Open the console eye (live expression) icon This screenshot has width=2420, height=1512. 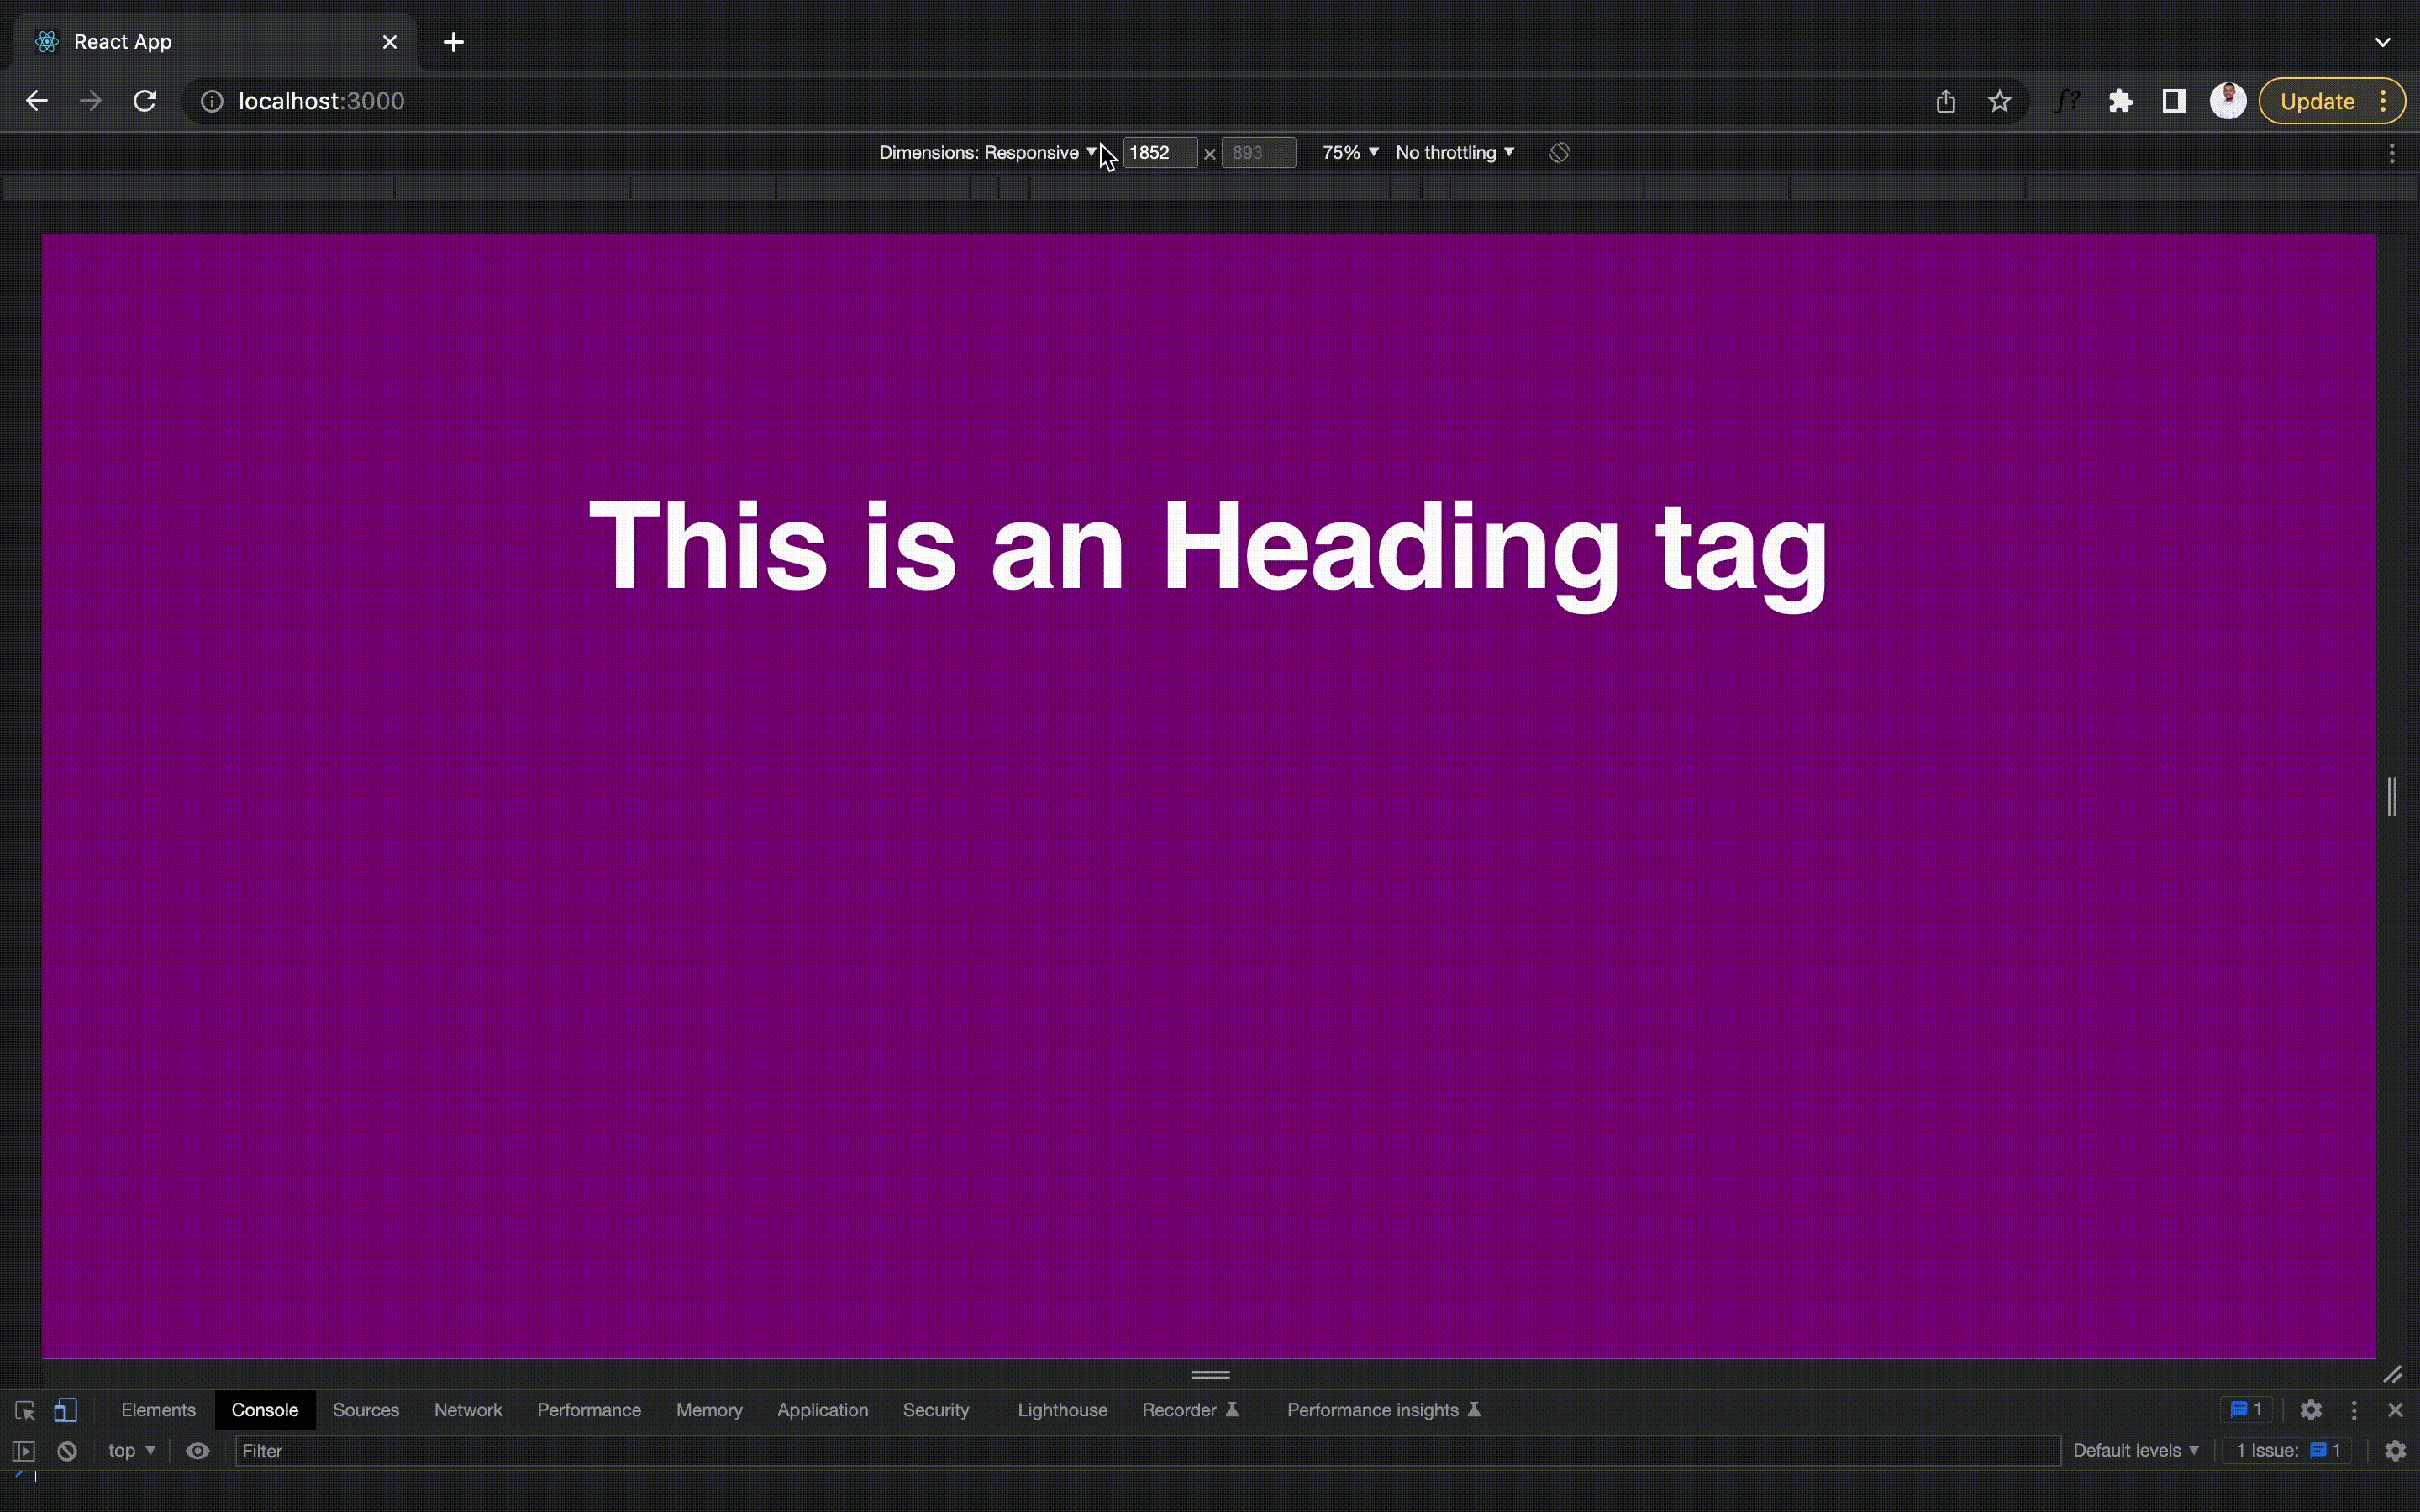click(198, 1450)
